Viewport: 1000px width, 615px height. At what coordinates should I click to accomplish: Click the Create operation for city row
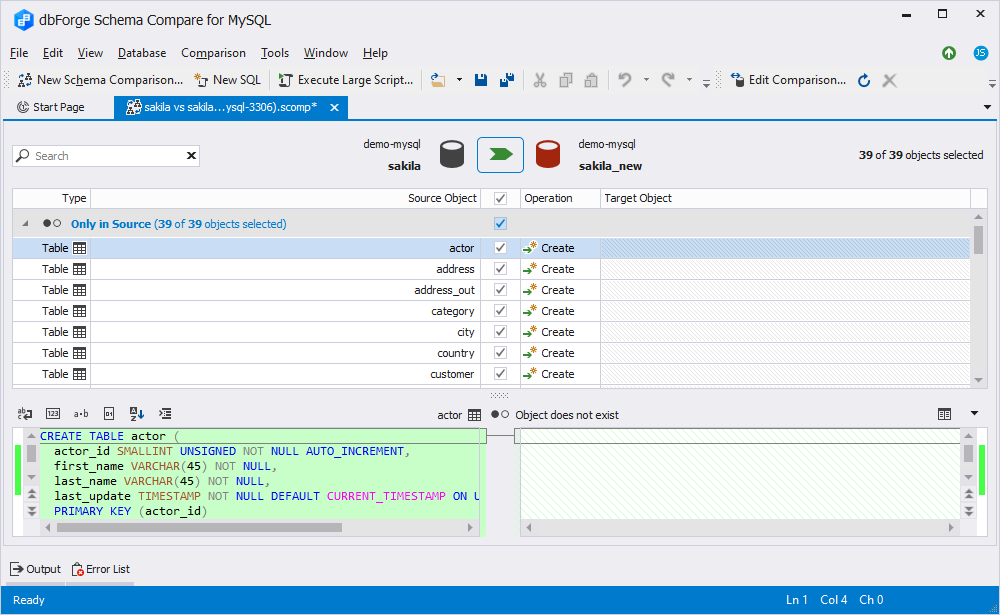pyautogui.click(x=549, y=332)
